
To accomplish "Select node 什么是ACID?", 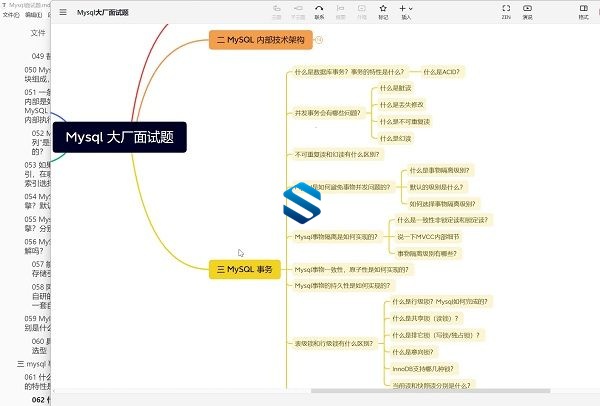I will click(441, 72).
